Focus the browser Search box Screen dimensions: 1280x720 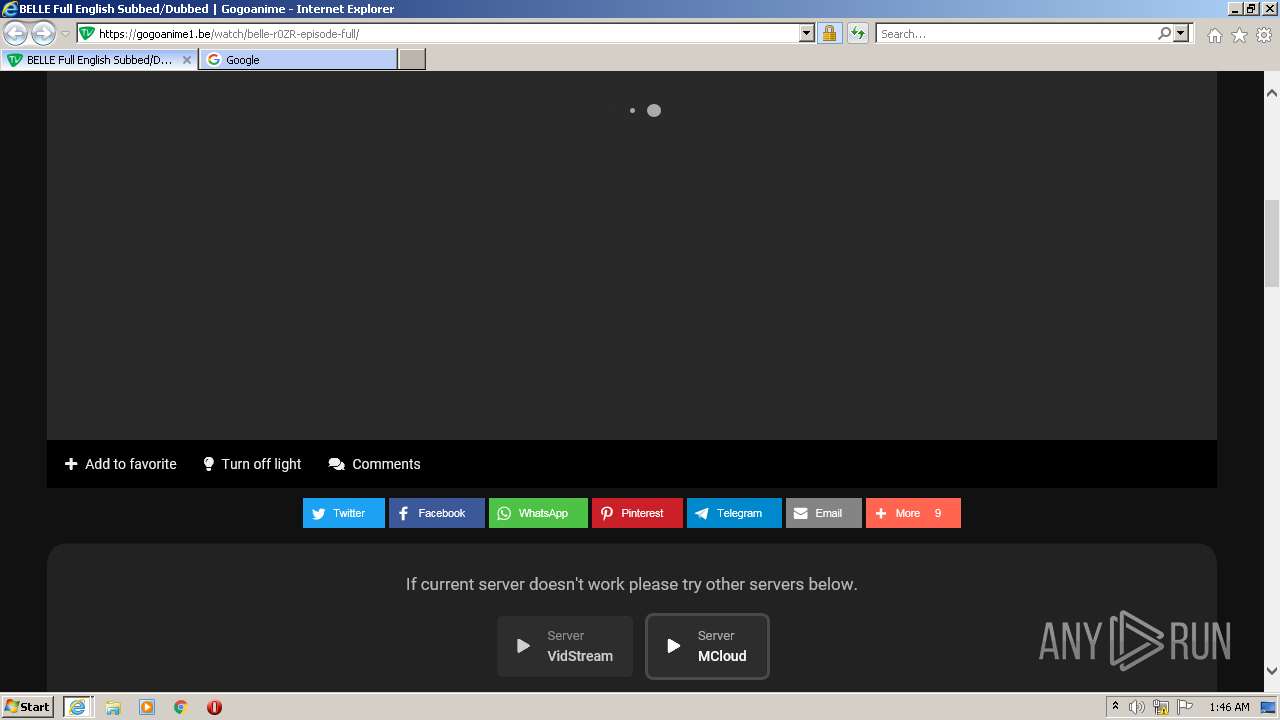pyautogui.click(x=1017, y=33)
